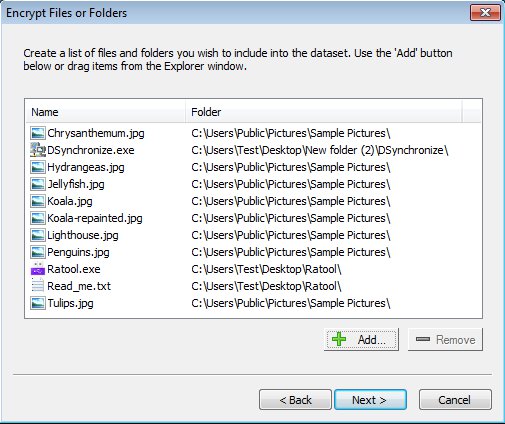Go to the Next step

point(370,400)
